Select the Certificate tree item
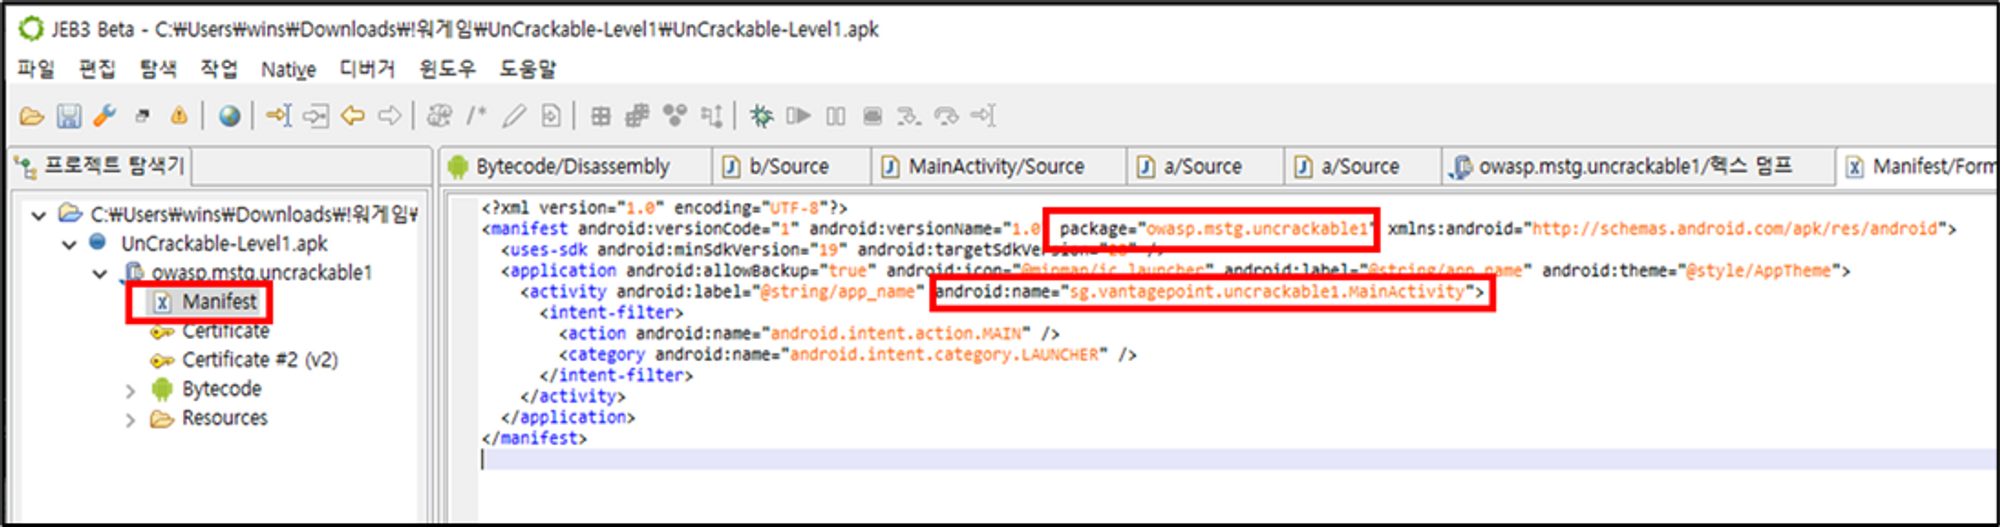Screen dimensions: 2000x527 [225, 331]
